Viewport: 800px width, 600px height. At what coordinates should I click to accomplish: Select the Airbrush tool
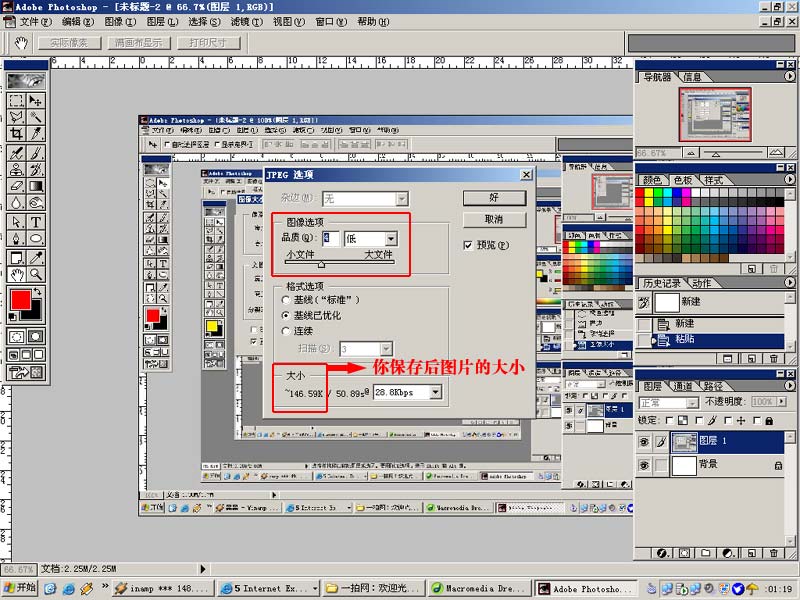16,153
